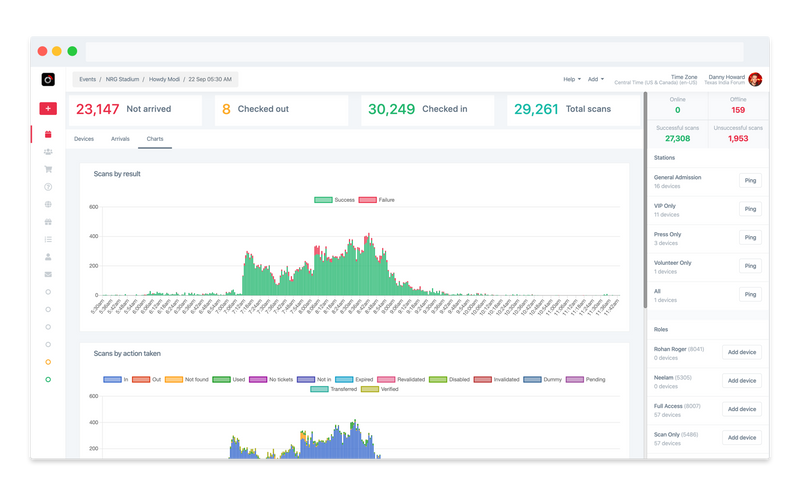Screen dimensions: 800x494
Task: Click the 8 Checked out card
Action: pos(282,109)
